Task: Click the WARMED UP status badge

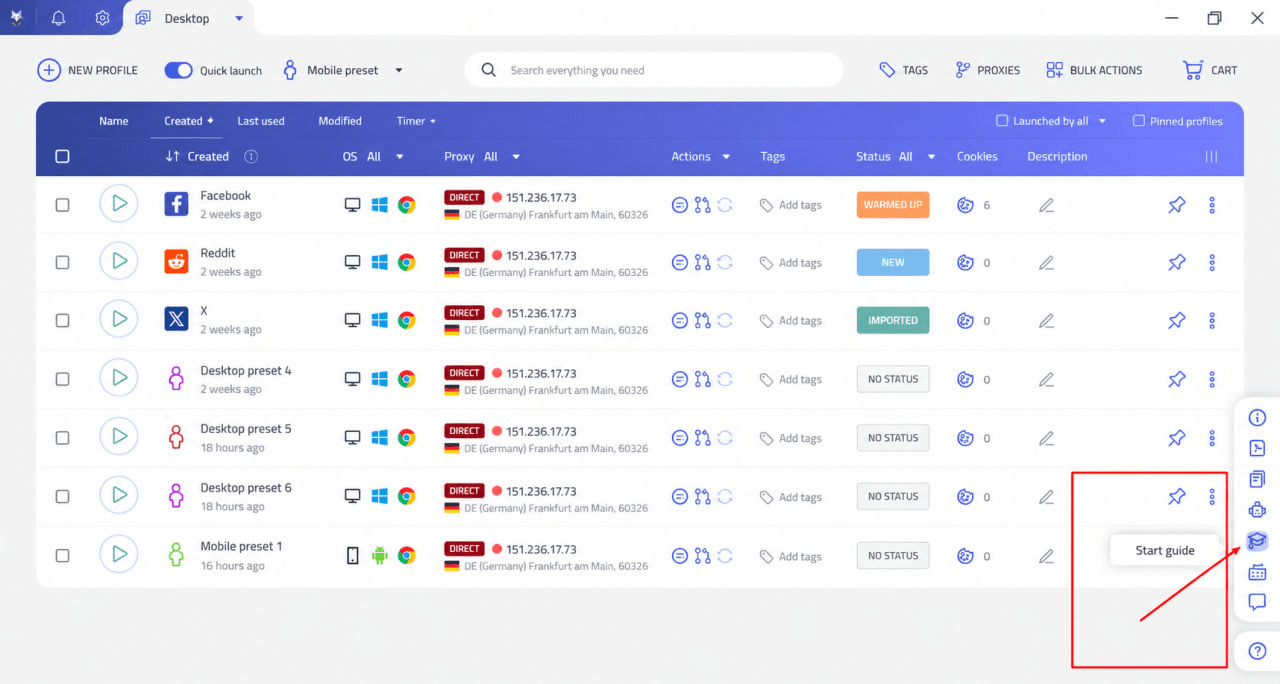Action: coord(893,205)
